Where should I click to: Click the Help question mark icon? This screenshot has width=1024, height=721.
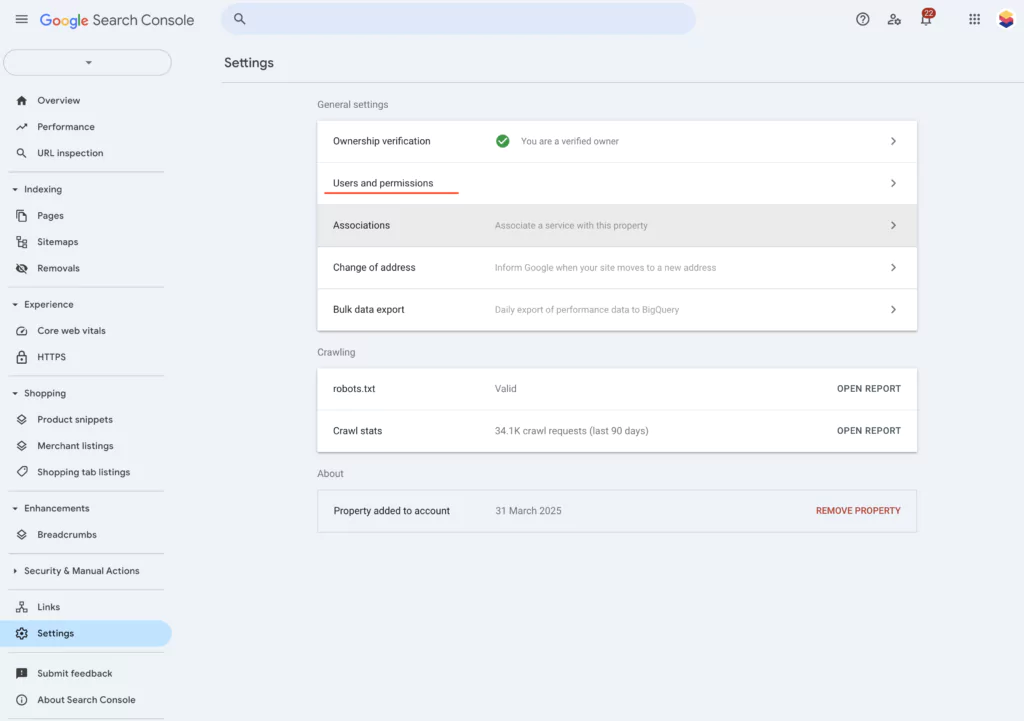tap(862, 19)
